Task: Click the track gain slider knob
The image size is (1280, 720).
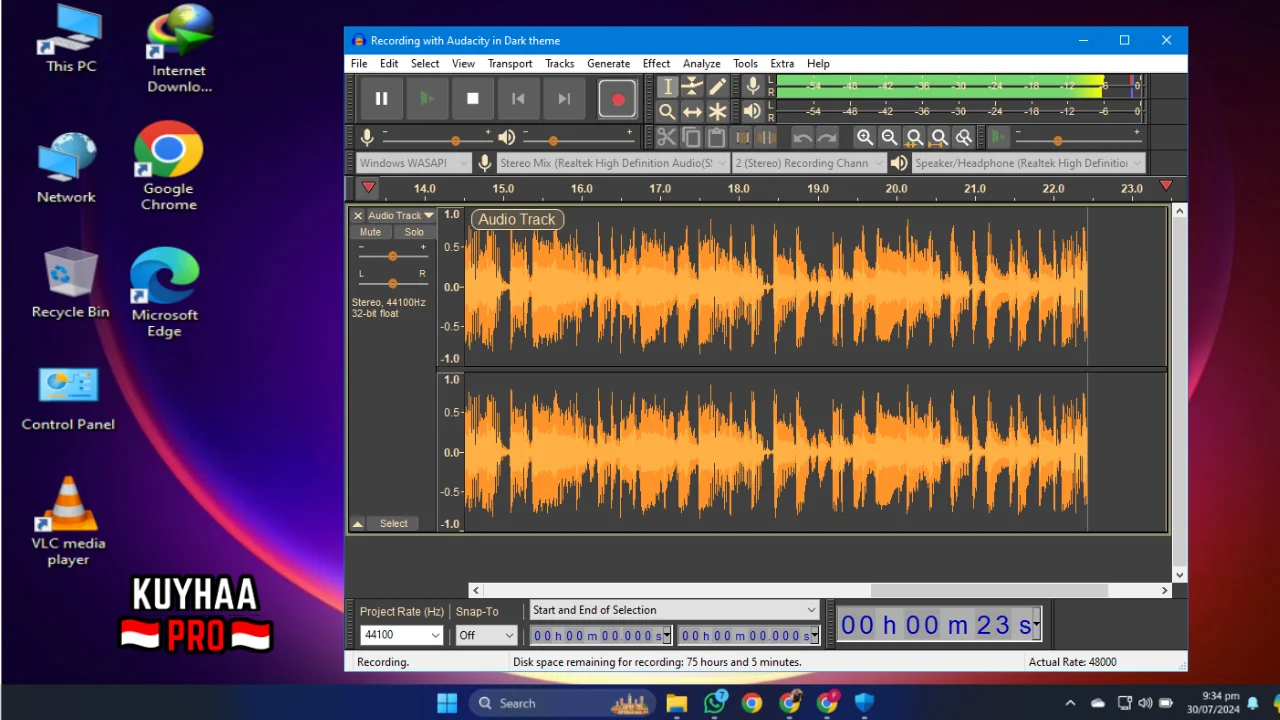Action: point(393,256)
